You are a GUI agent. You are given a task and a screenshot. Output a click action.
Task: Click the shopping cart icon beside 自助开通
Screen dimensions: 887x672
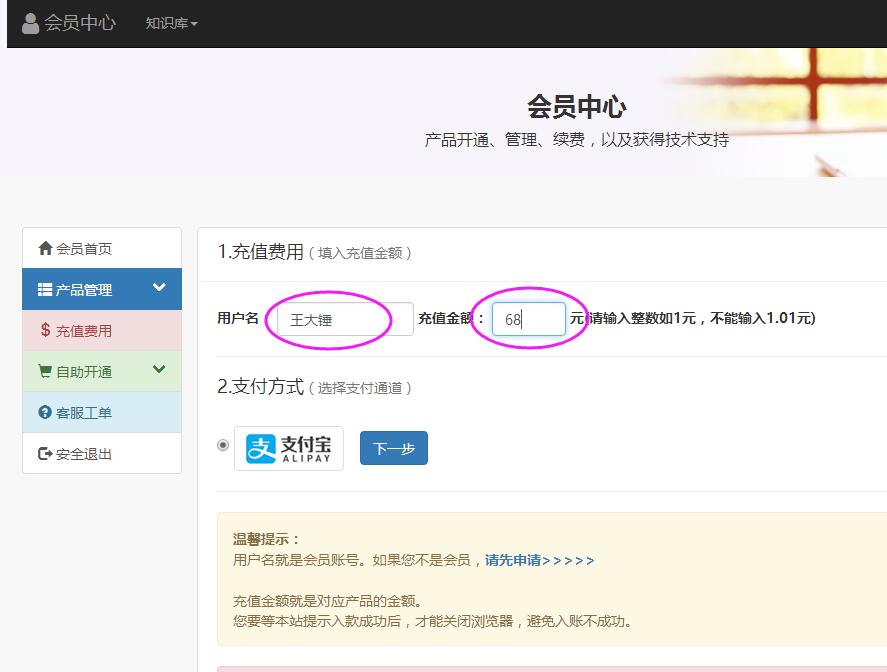coord(45,372)
